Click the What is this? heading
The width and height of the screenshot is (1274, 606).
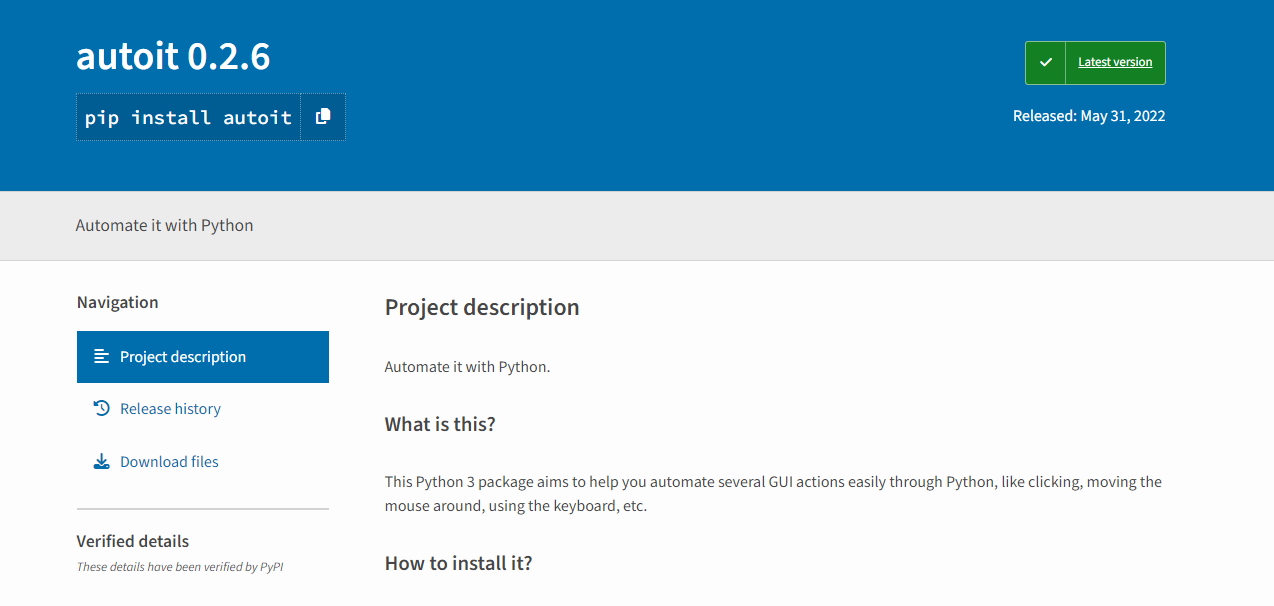click(x=440, y=424)
